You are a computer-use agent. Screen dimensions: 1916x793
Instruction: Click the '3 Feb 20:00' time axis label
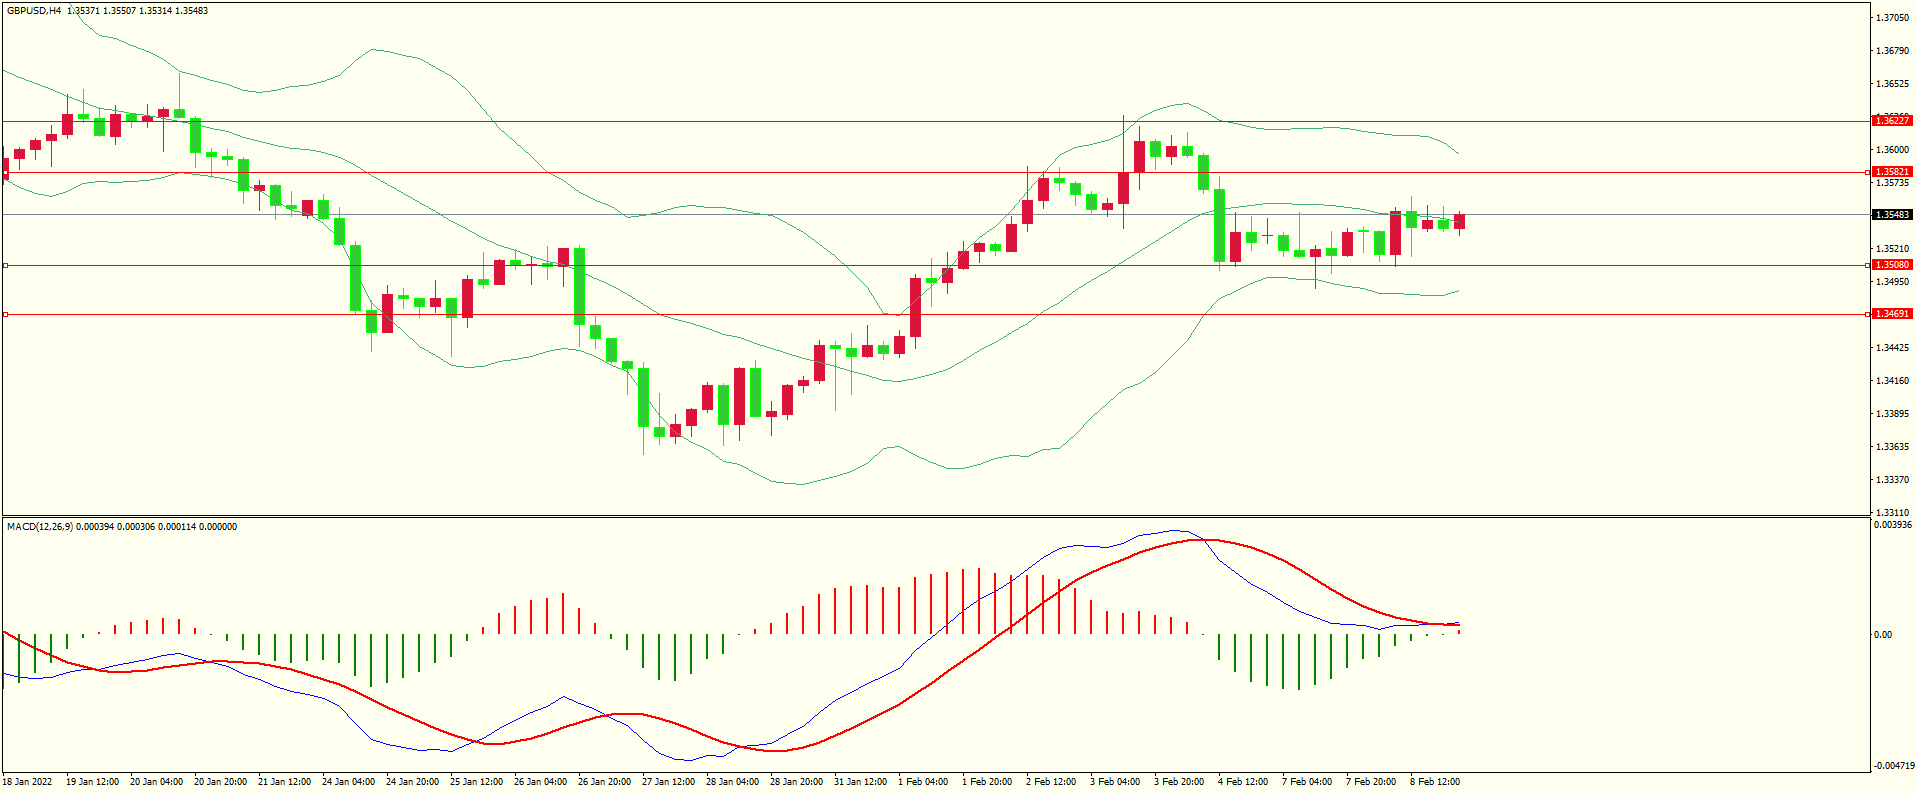tap(1179, 782)
